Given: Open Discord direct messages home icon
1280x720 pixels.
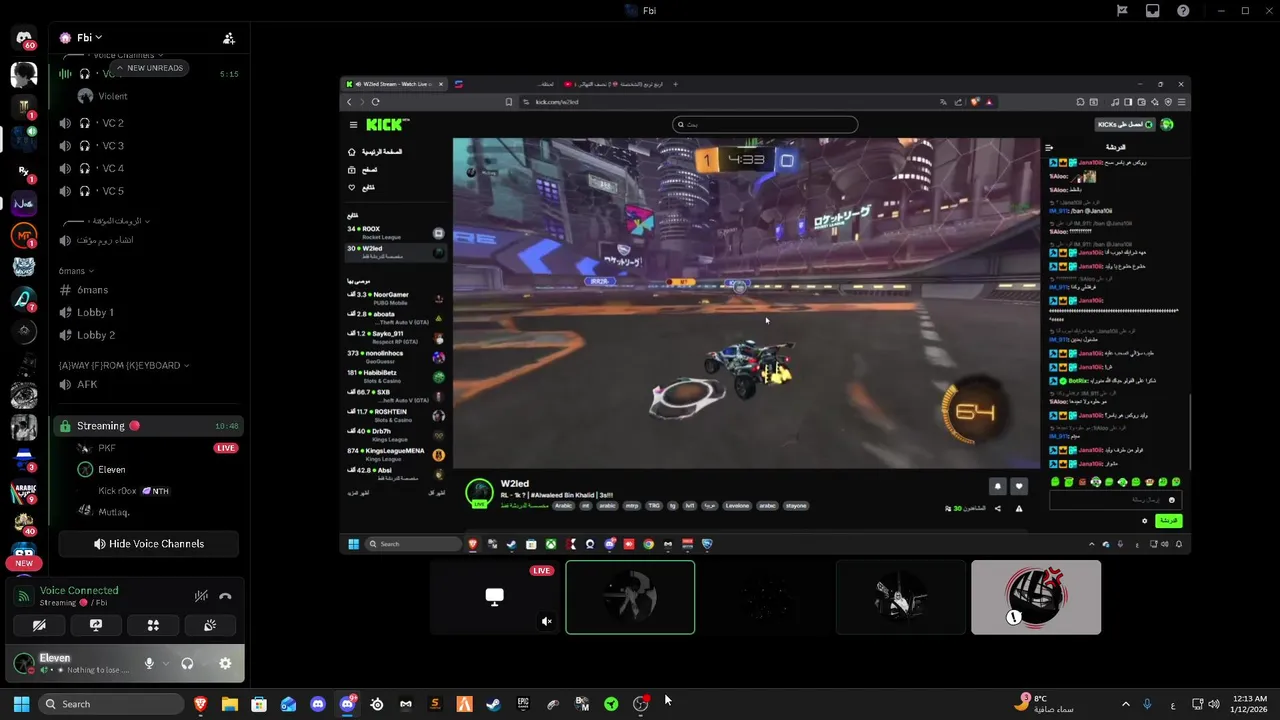Looking at the screenshot, I should tap(24, 38).
